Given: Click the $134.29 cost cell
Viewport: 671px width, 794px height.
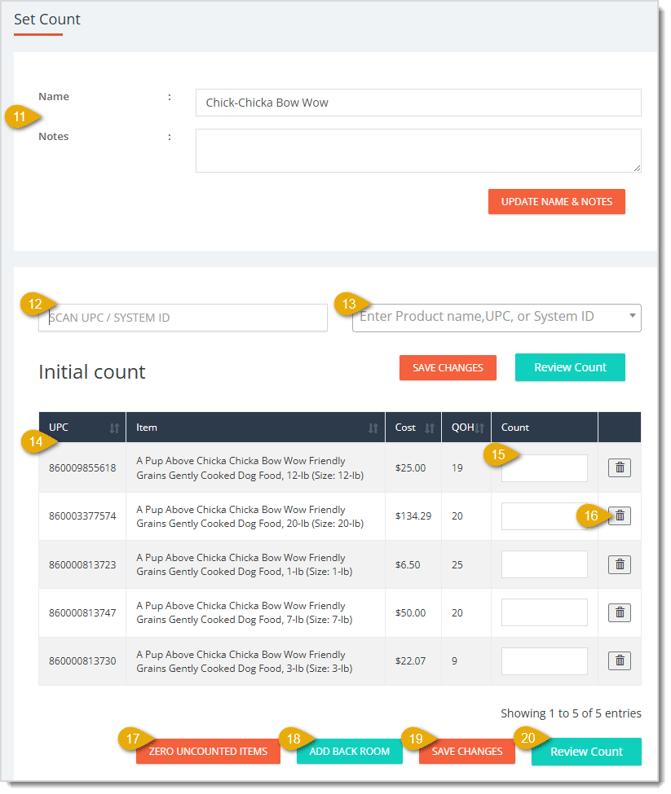Looking at the screenshot, I should [x=413, y=516].
